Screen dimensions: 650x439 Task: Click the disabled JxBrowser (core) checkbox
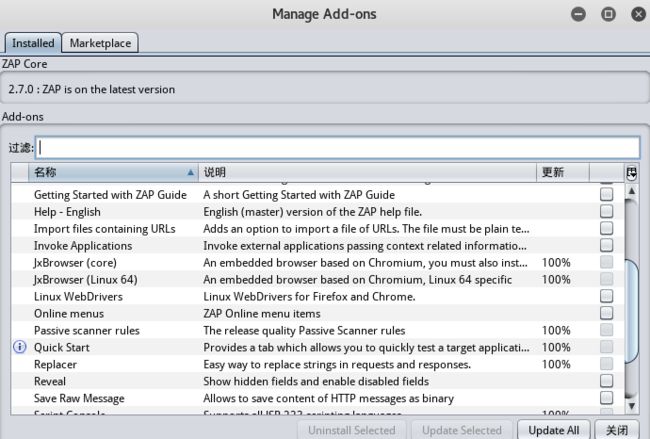point(606,262)
